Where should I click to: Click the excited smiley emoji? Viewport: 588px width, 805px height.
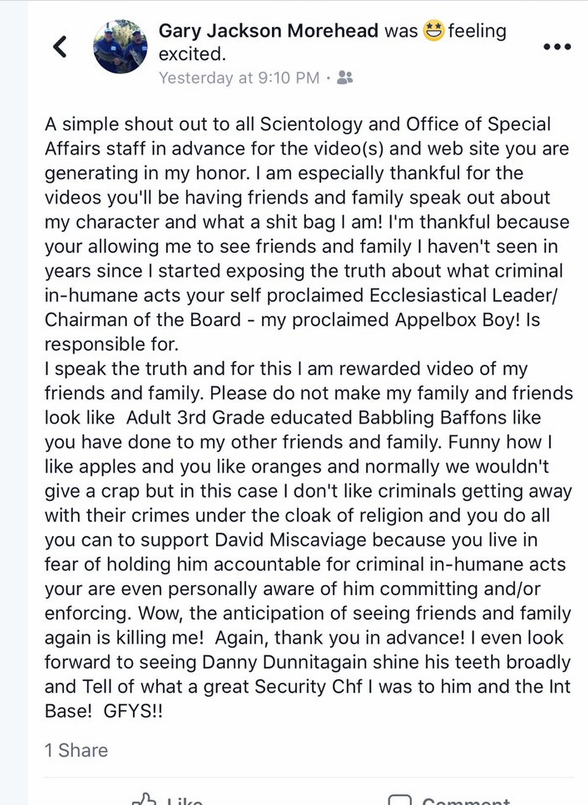(x=433, y=31)
